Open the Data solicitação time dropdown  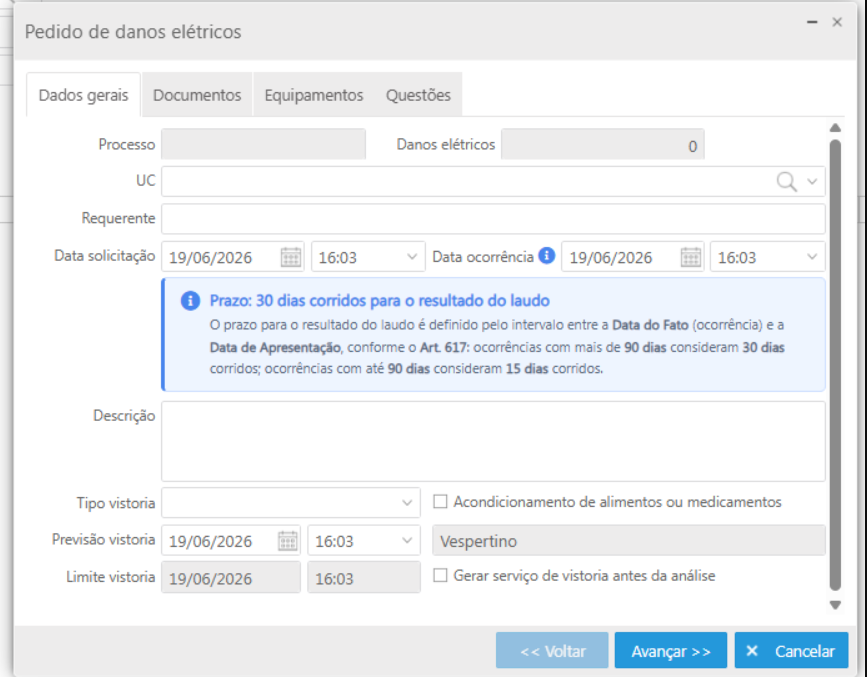[x=411, y=257]
